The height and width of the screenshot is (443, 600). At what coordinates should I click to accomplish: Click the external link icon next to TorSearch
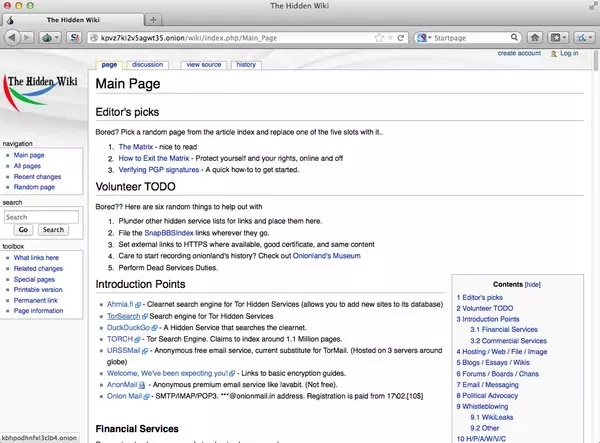[x=145, y=316]
